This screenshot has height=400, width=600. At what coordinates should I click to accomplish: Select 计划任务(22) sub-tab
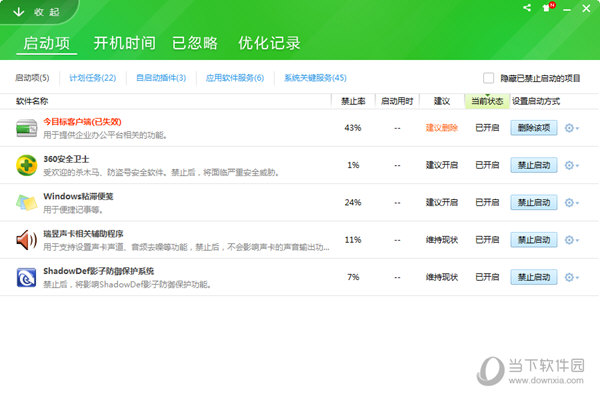(93, 78)
